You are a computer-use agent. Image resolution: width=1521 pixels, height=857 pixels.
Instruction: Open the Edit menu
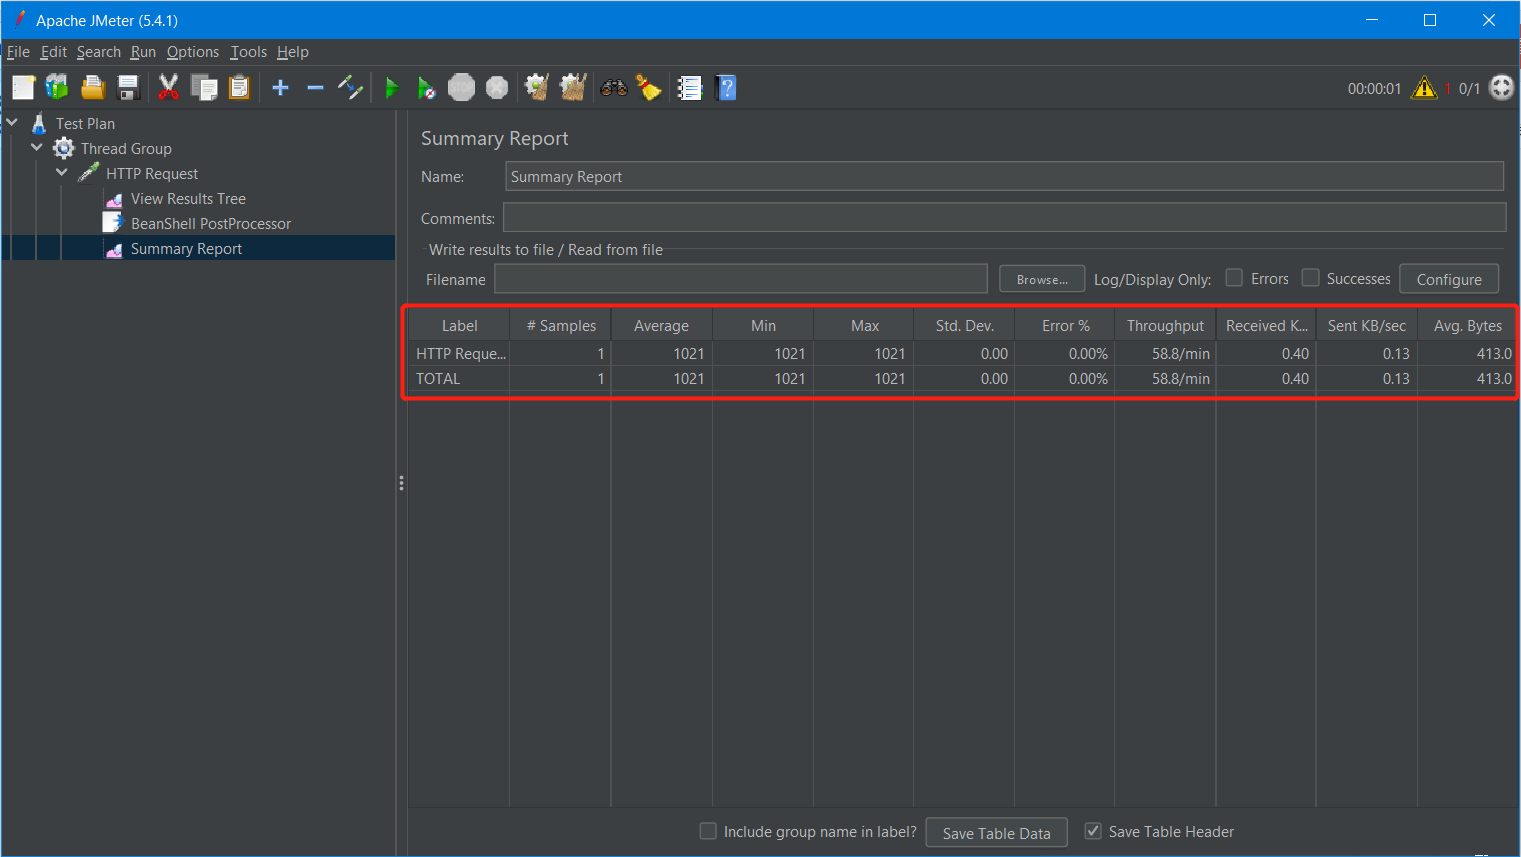tap(54, 52)
